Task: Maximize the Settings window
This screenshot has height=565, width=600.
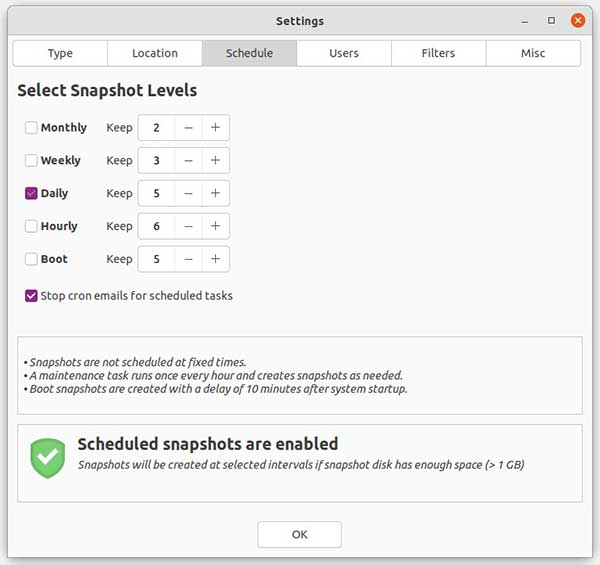Action: coord(551,20)
